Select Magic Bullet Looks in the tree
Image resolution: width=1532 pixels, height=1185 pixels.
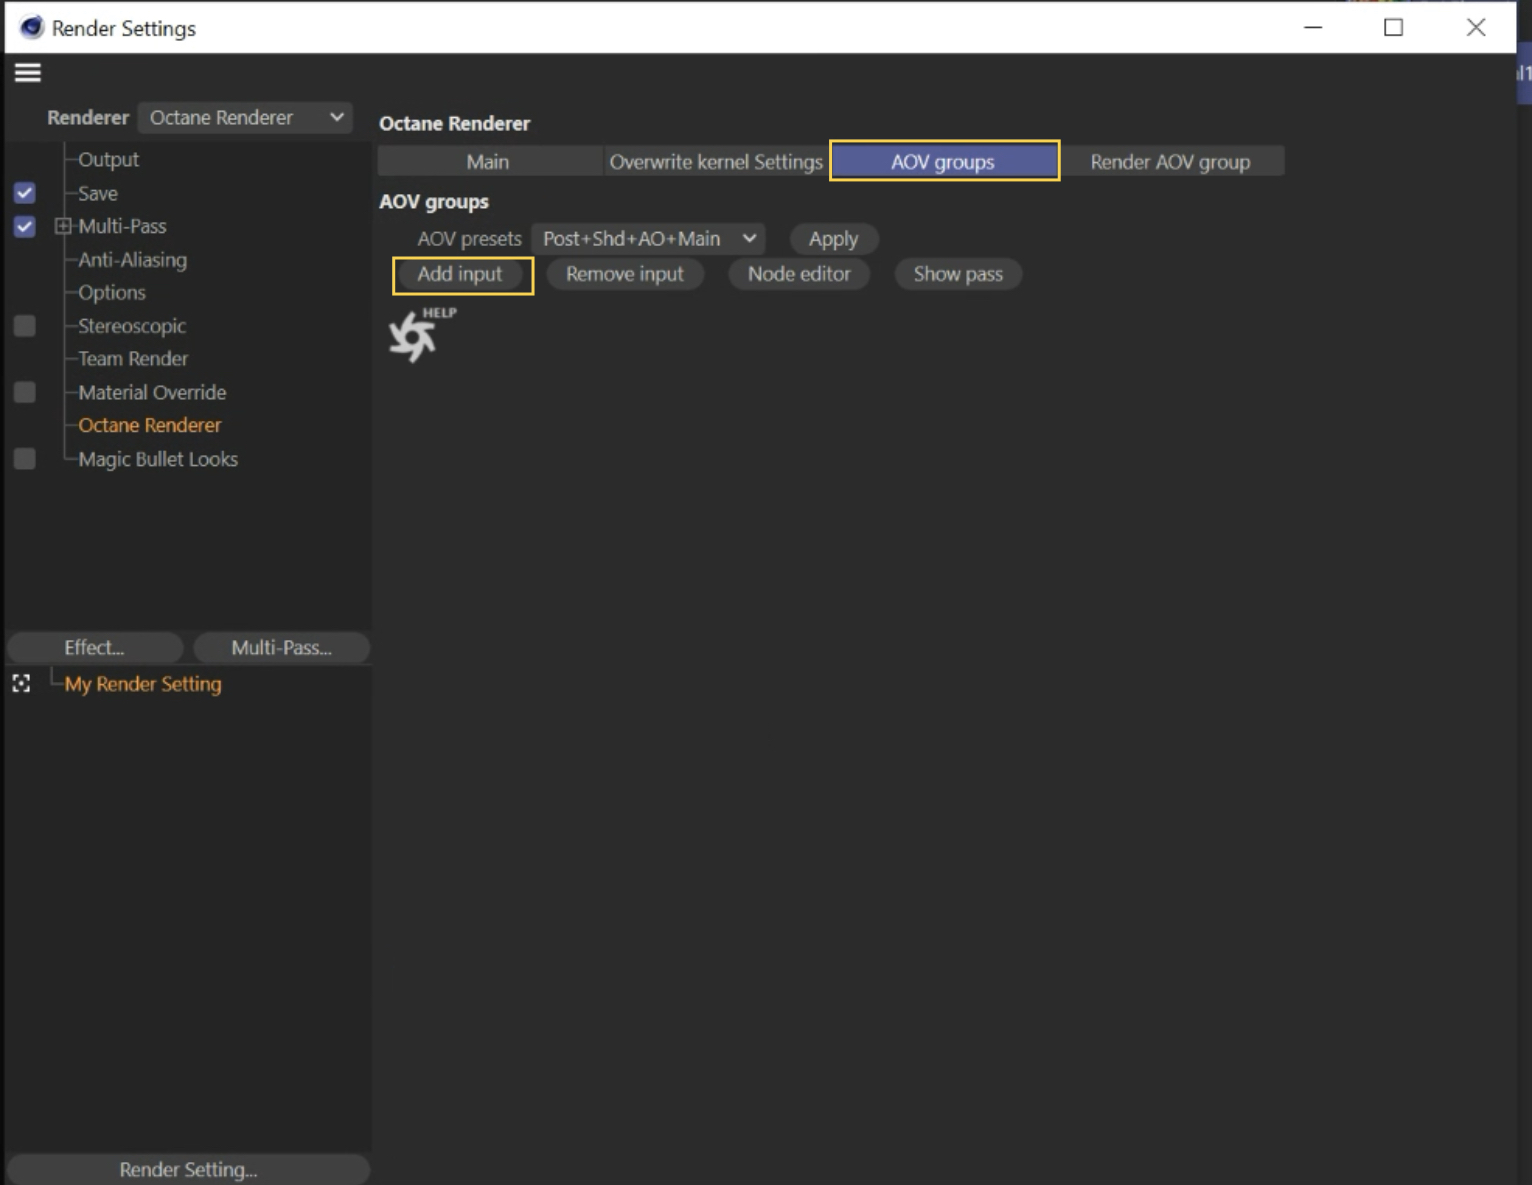pyautogui.click(x=158, y=459)
